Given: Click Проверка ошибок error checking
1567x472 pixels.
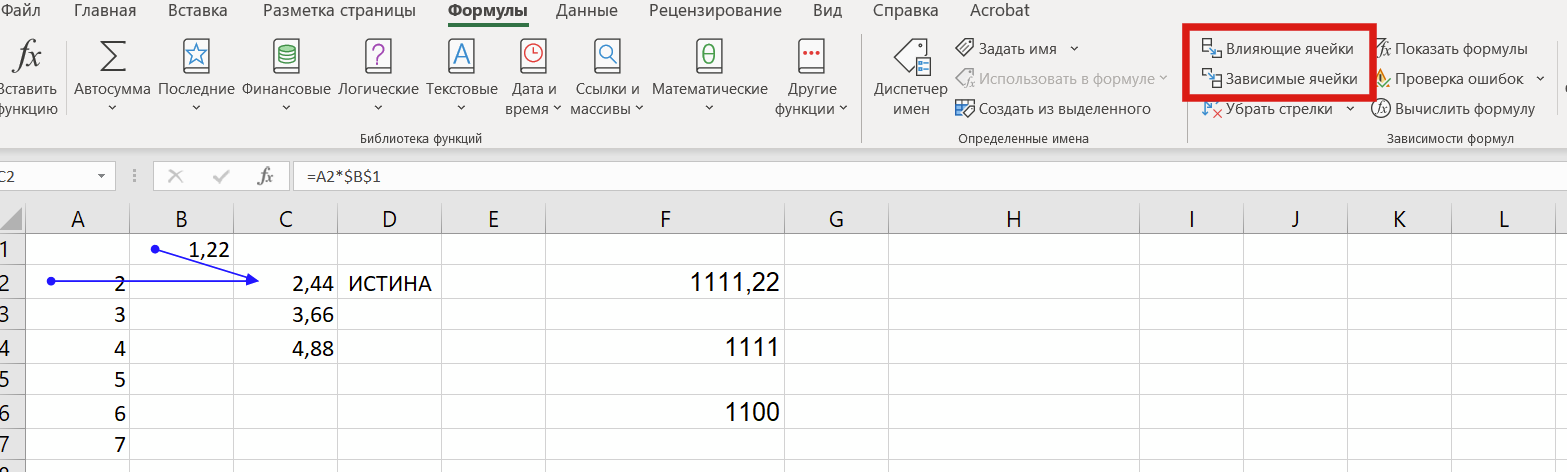Looking at the screenshot, I should point(1448,78).
